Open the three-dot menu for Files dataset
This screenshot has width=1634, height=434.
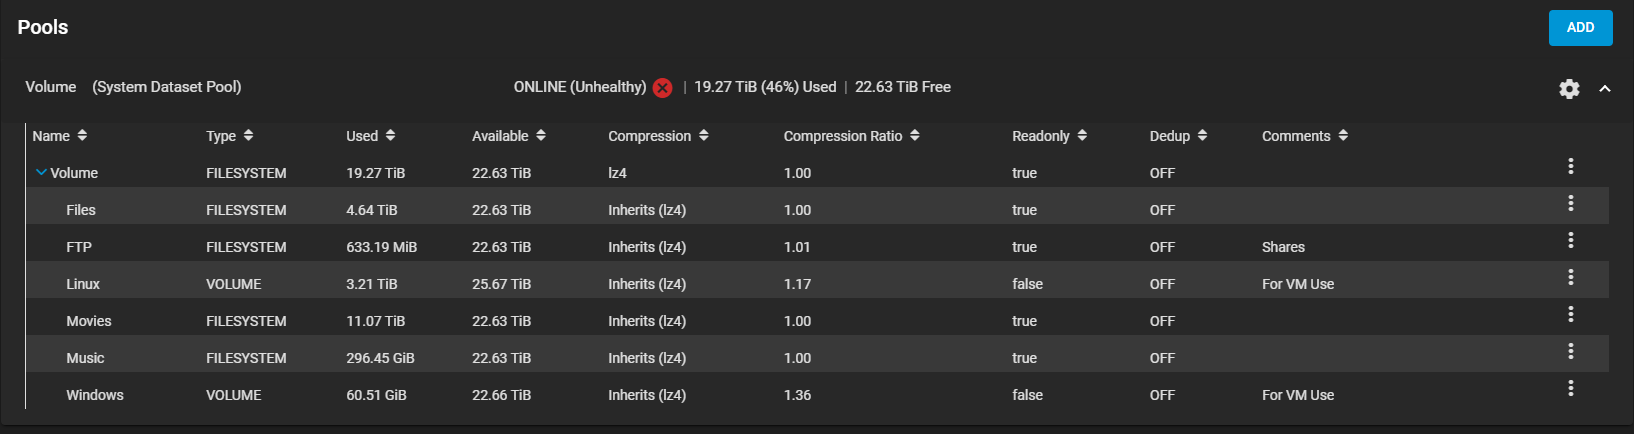pos(1571,203)
